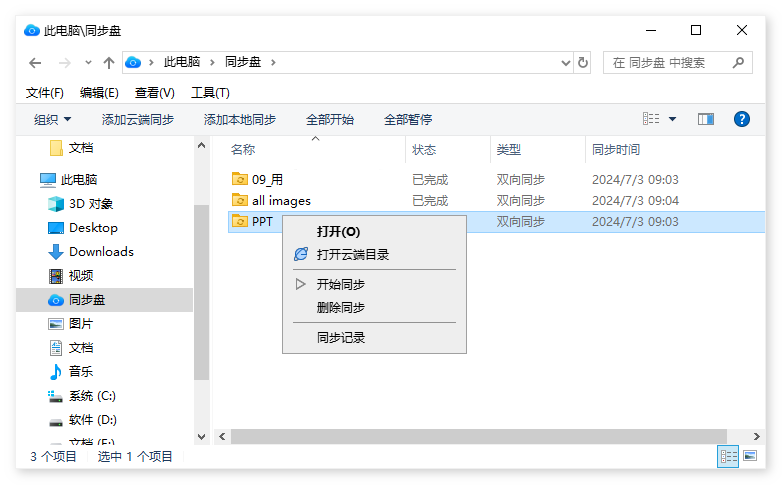The width and height of the screenshot is (782, 485).
Task: Go up one folder level
Action: point(109,63)
